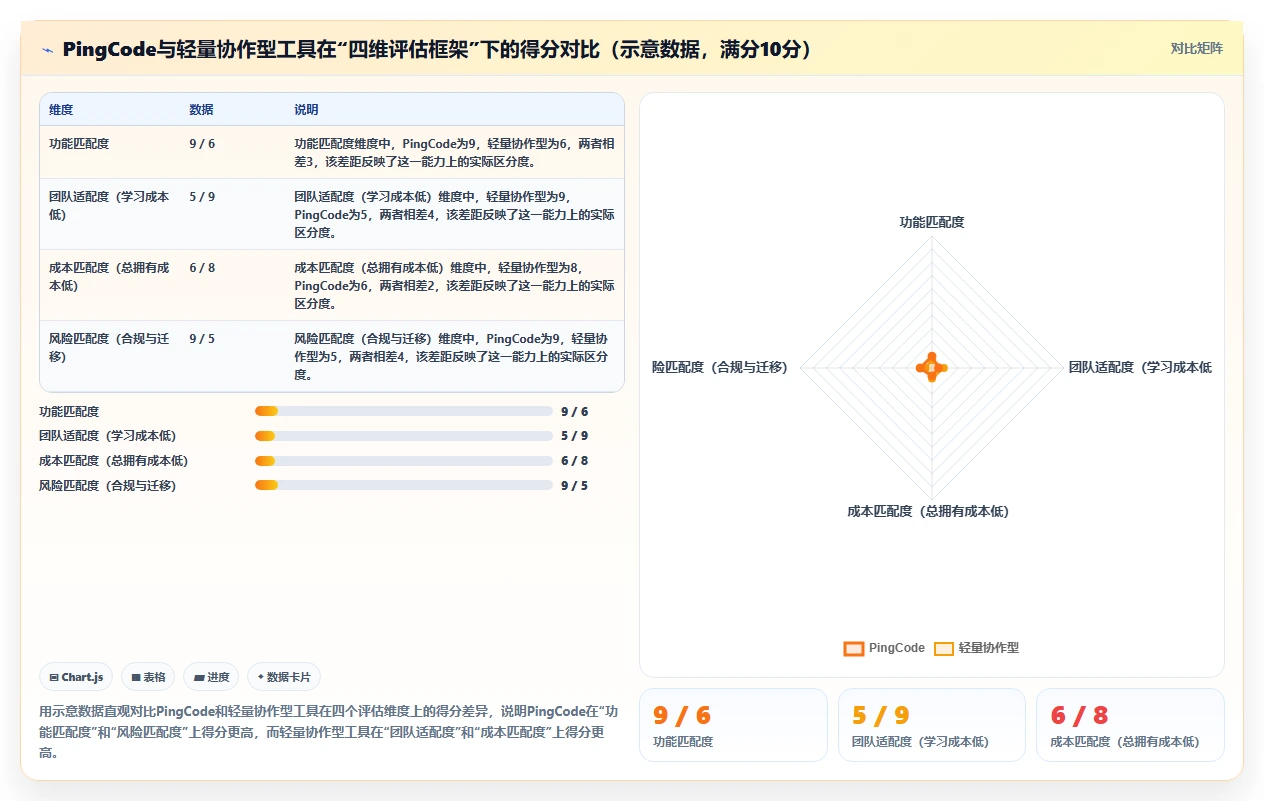The width and height of the screenshot is (1264, 801).
Task: Click the 6 / 8 value beside progress bar
Action: pyautogui.click(x=575, y=461)
